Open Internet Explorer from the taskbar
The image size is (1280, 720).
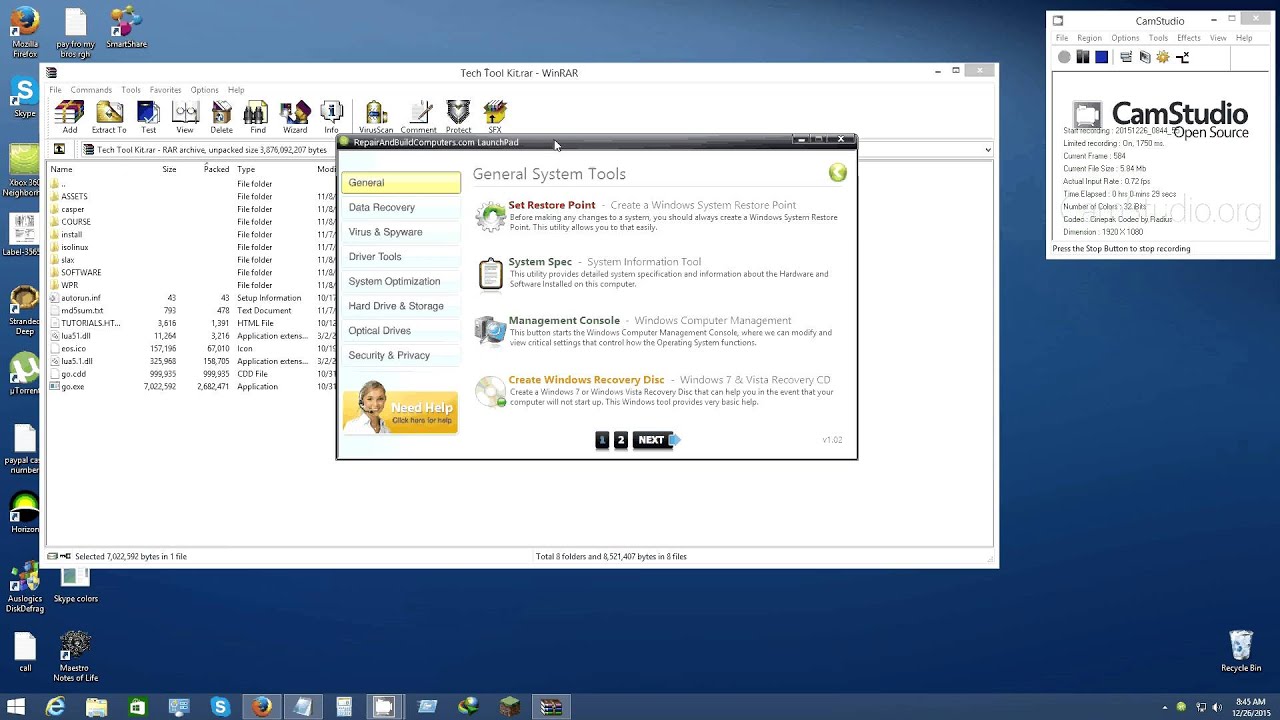(x=56, y=707)
